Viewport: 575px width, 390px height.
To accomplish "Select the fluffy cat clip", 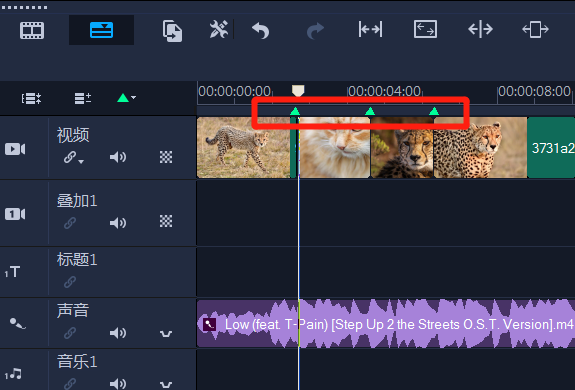I will 334,148.
